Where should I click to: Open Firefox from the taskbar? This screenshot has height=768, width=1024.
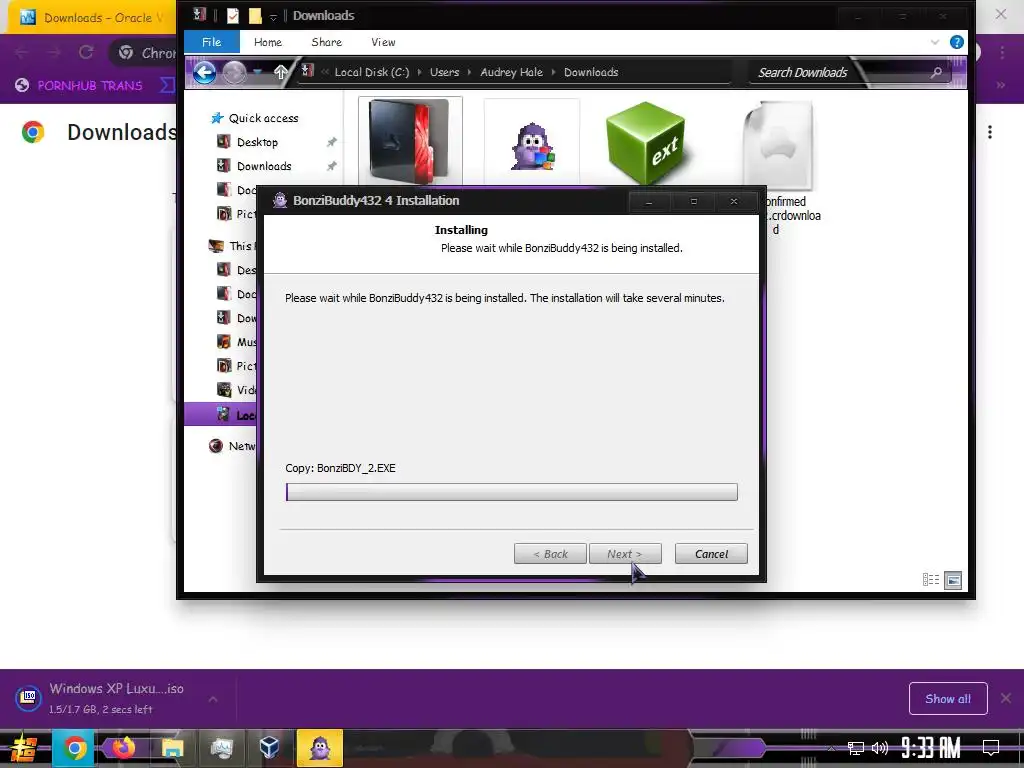tap(123, 748)
